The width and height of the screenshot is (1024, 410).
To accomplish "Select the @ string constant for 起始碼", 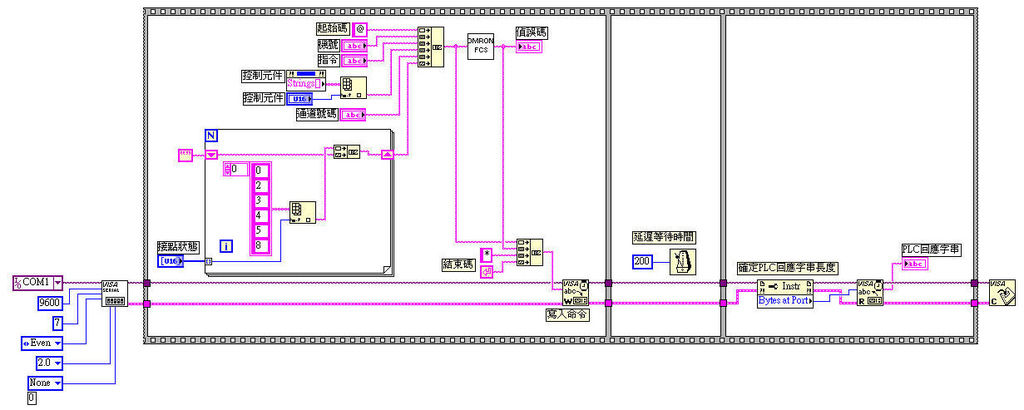I will [360, 29].
